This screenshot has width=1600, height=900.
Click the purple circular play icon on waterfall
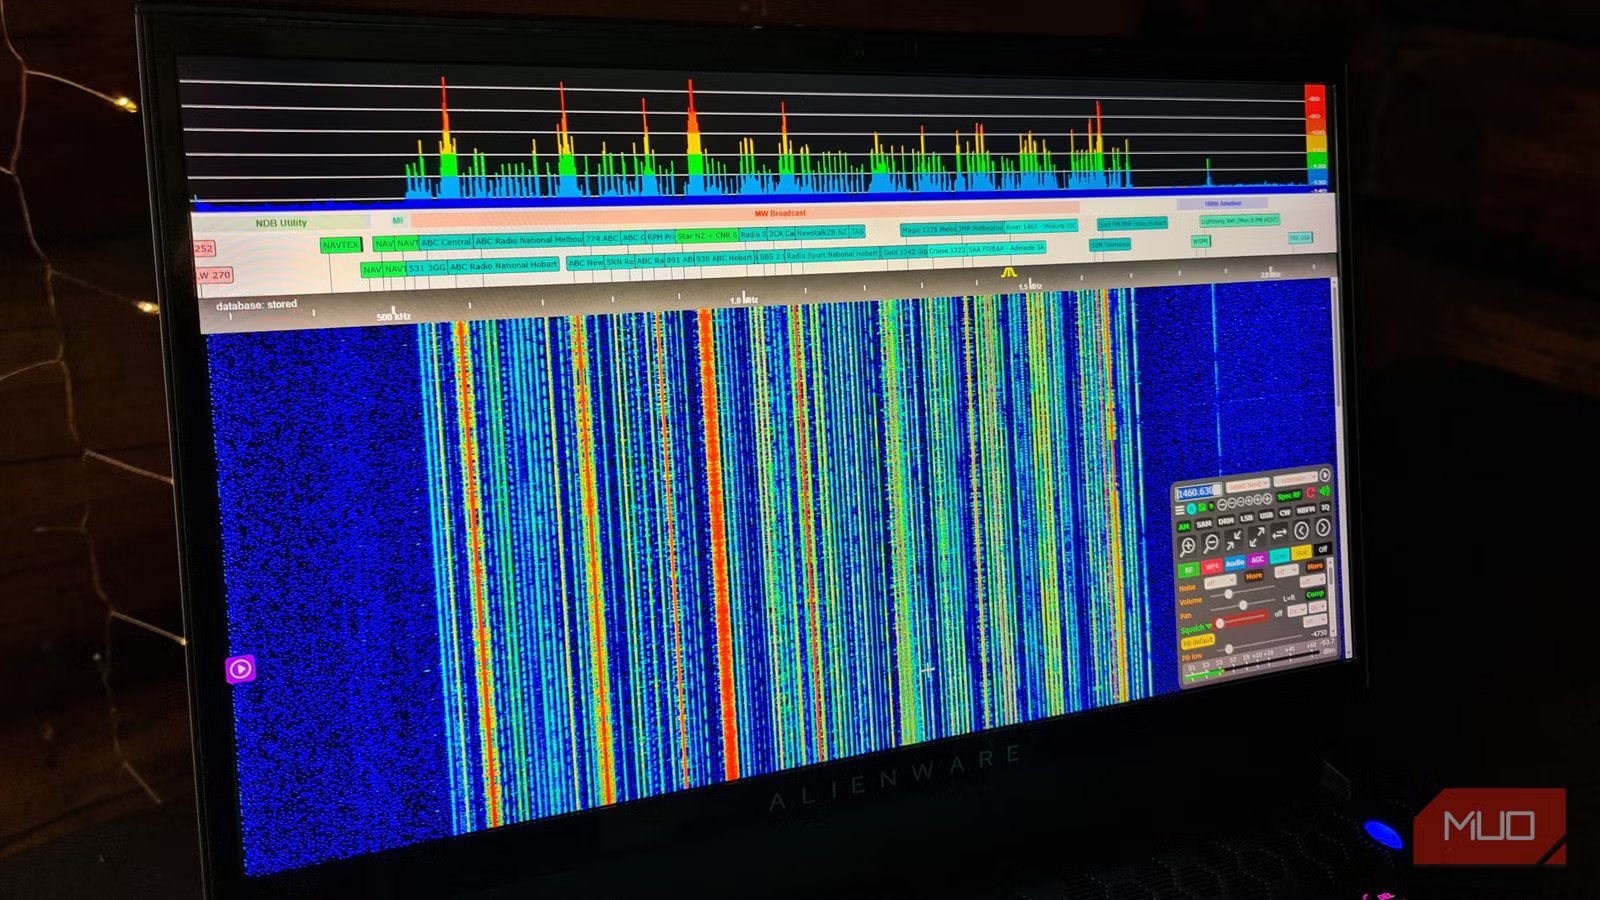point(240,668)
